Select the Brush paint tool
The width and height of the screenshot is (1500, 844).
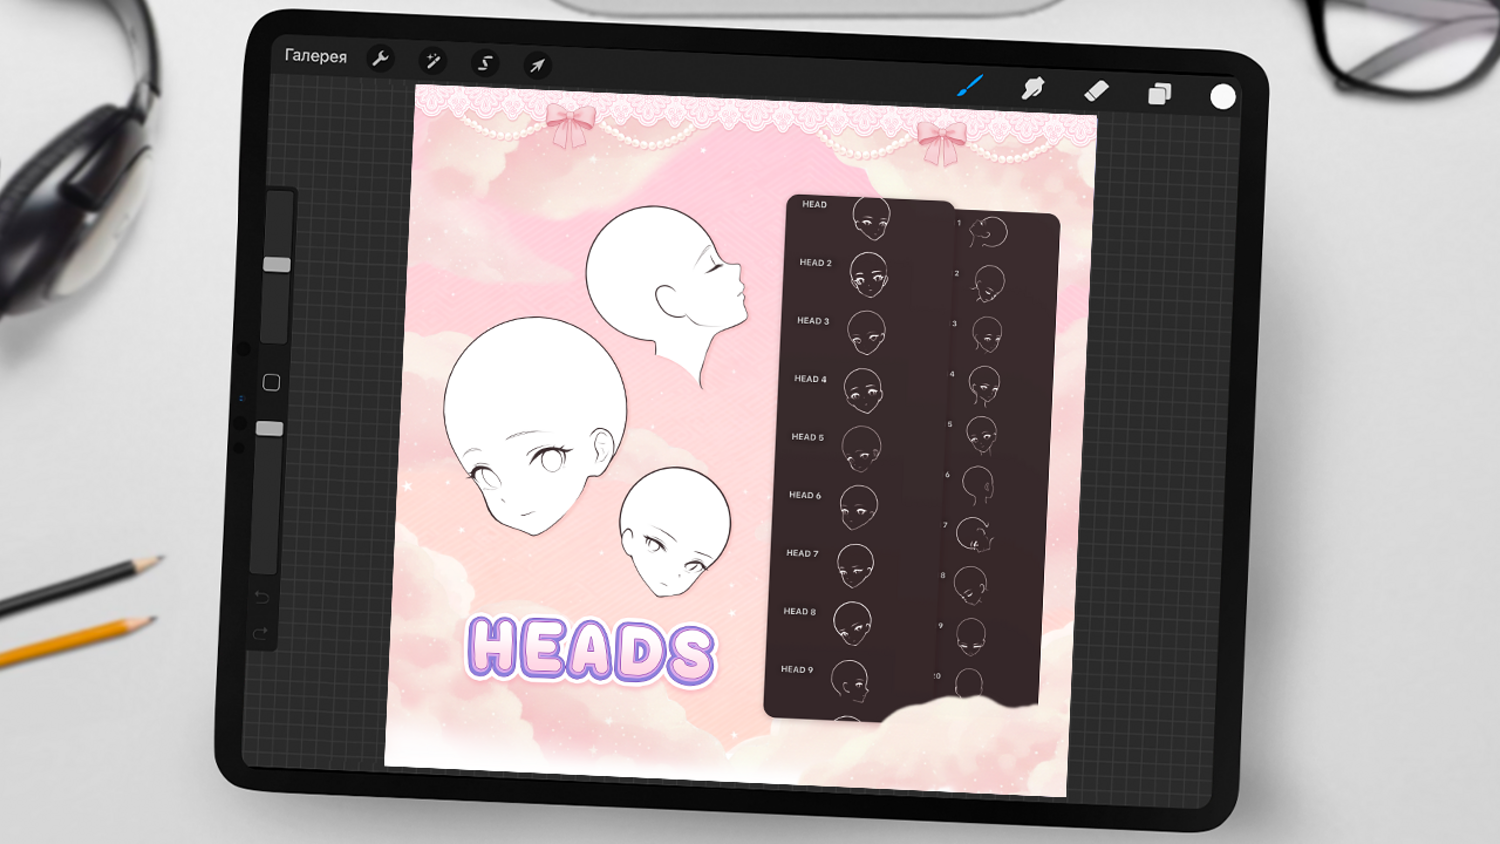[x=970, y=86]
